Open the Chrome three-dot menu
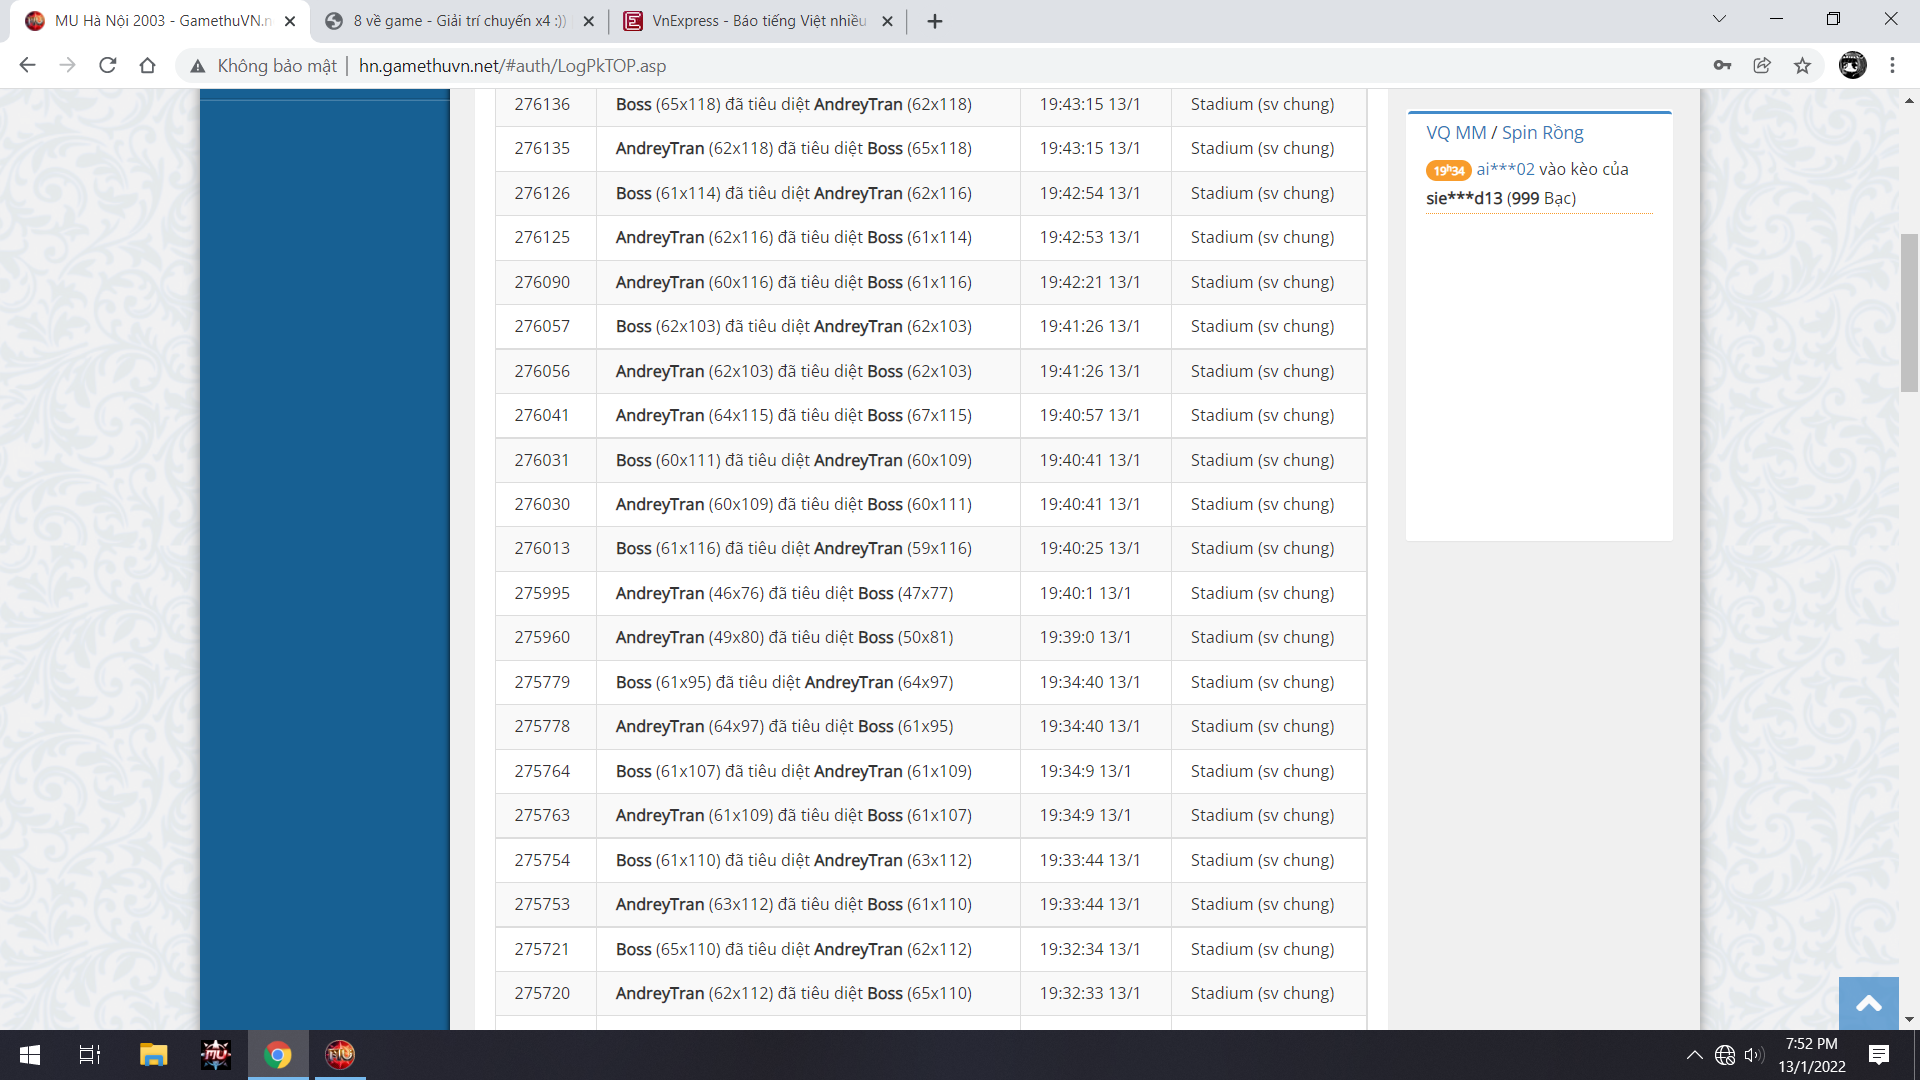The image size is (1920, 1080). tap(1892, 65)
